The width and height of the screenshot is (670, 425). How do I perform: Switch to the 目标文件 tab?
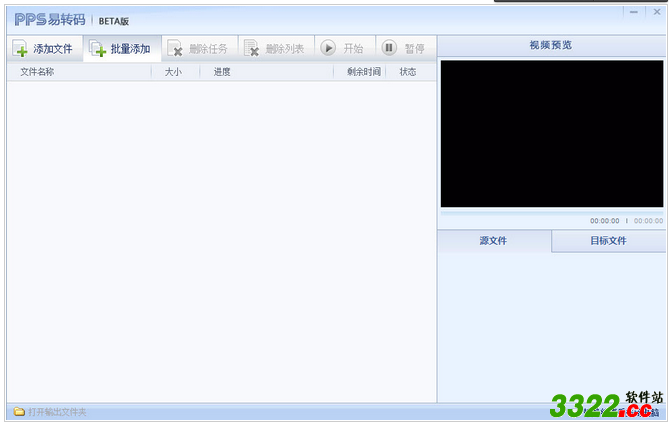(608, 241)
